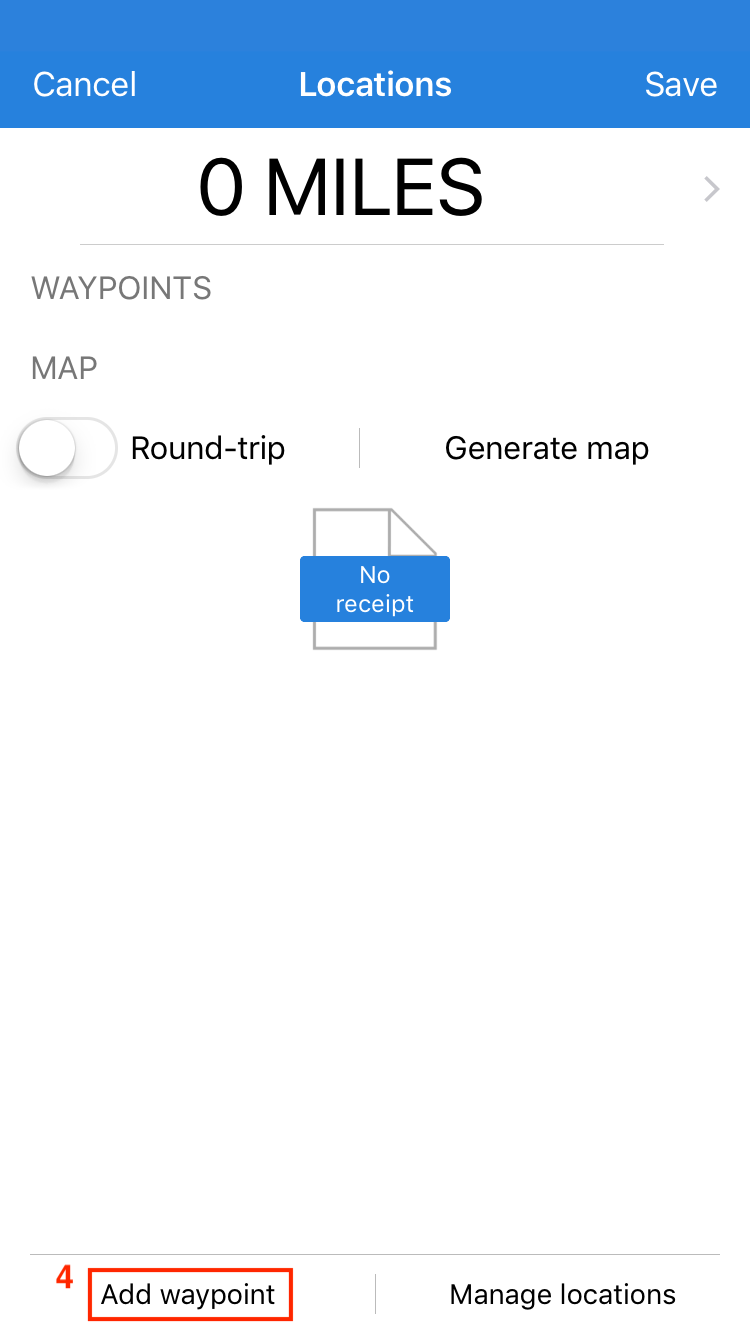Select the WAYPOINTS section header

coord(121,288)
